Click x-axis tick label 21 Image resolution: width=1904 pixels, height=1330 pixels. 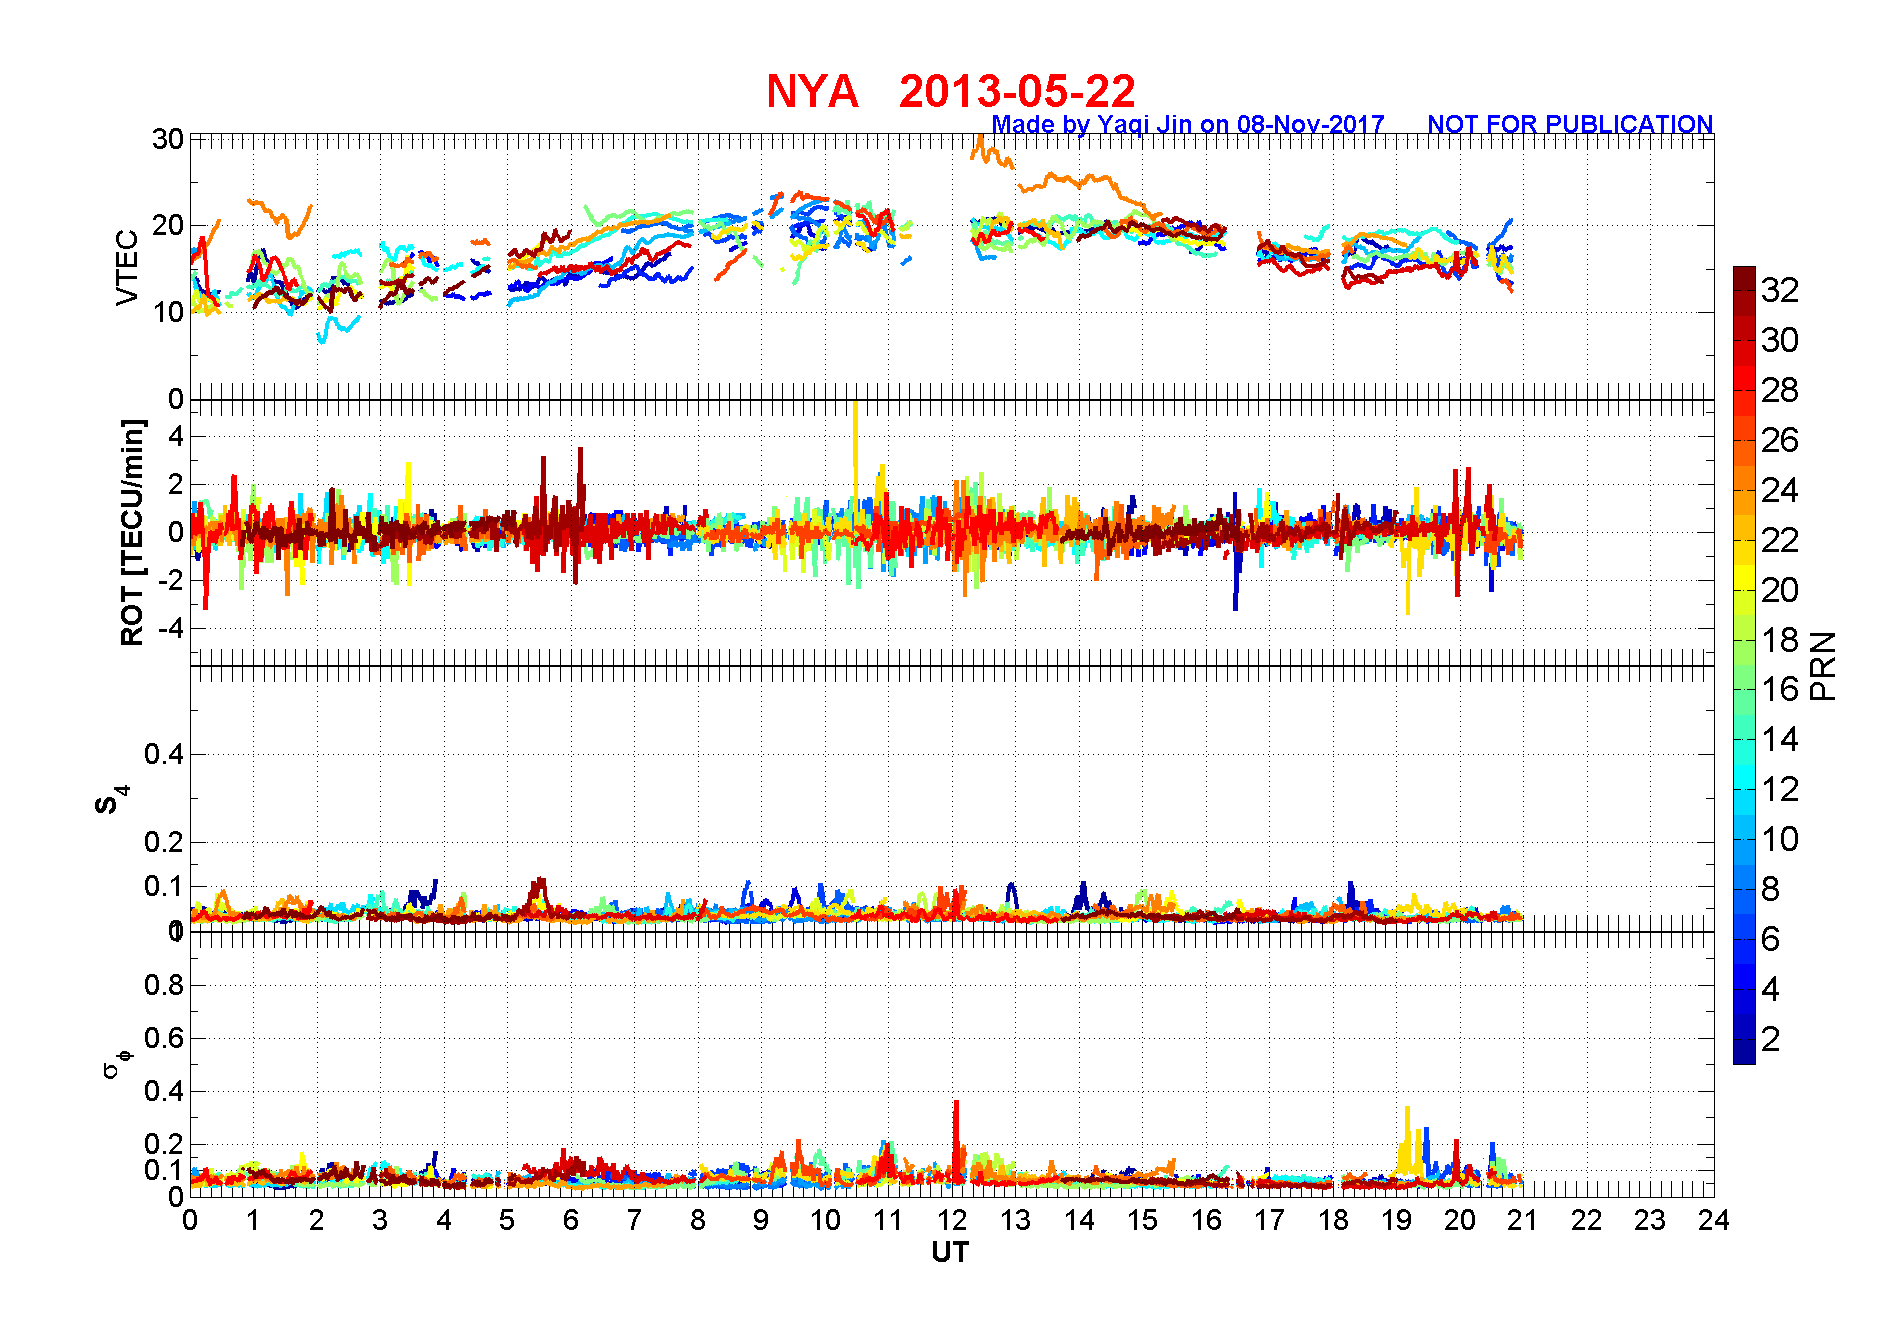click(x=1523, y=1220)
